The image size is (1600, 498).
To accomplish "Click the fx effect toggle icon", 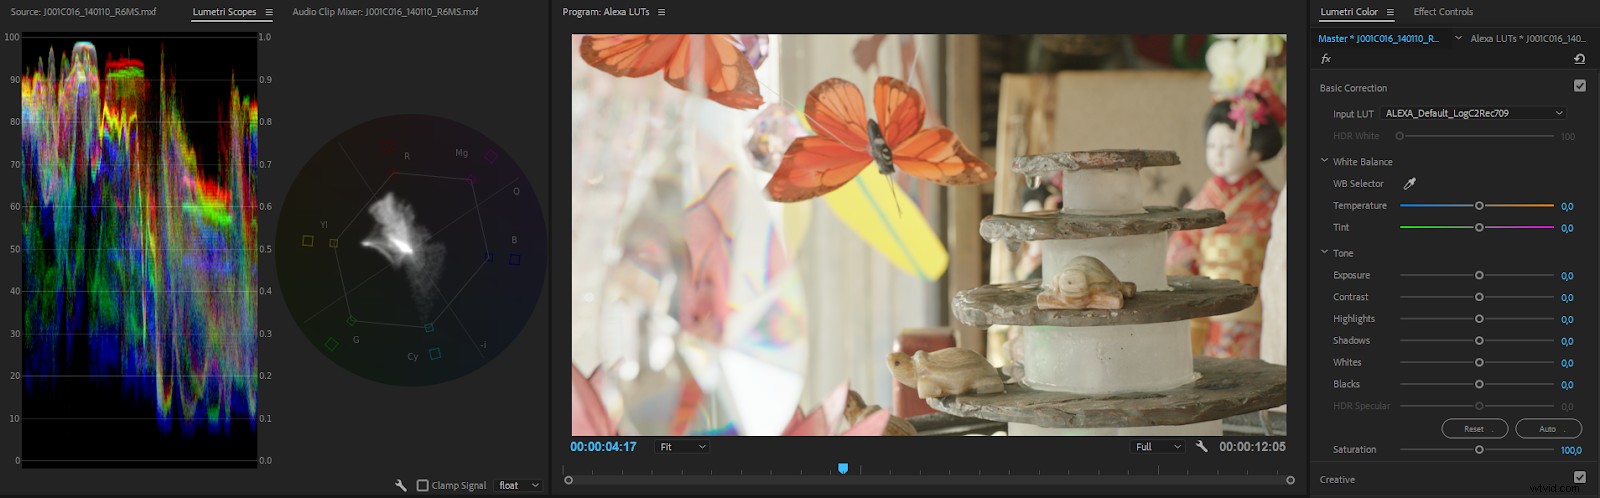I will point(1326,59).
